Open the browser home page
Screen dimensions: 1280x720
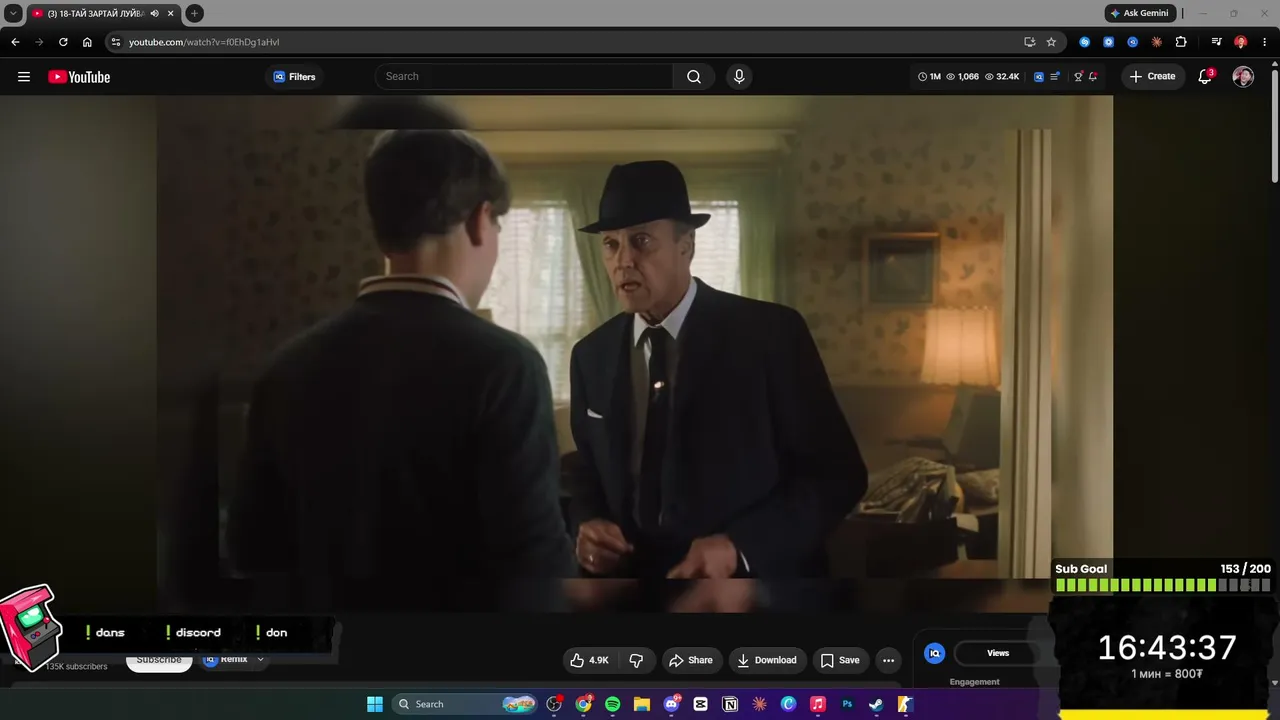tap(87, 42)
